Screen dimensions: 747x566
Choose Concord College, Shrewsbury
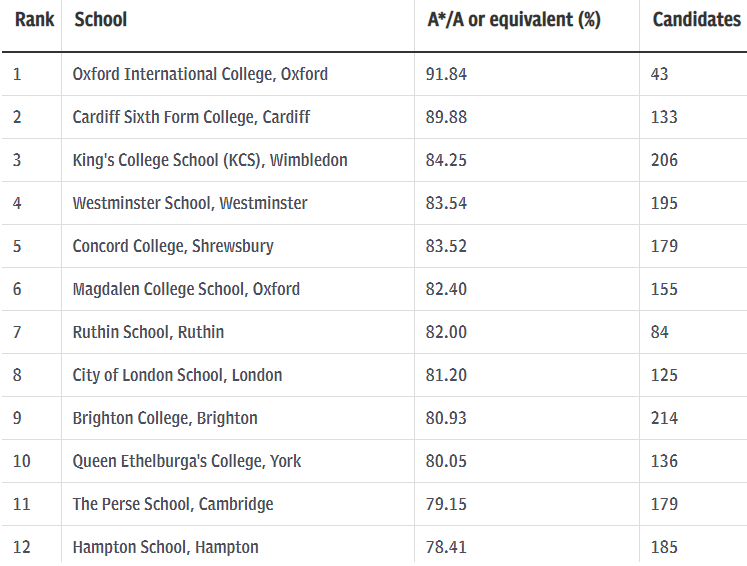[173, 246]
